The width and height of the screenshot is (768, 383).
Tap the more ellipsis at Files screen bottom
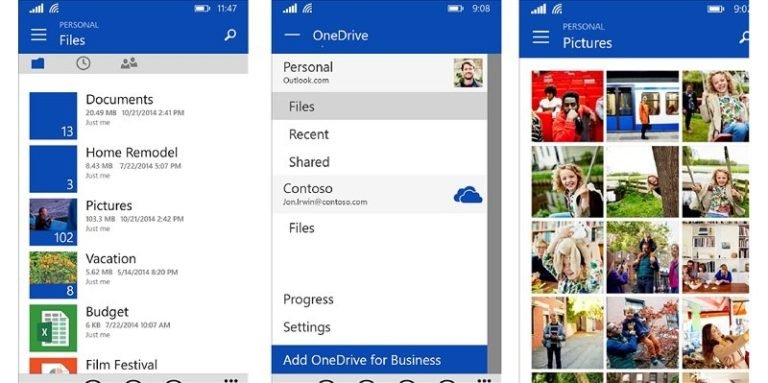click(231, 380)
